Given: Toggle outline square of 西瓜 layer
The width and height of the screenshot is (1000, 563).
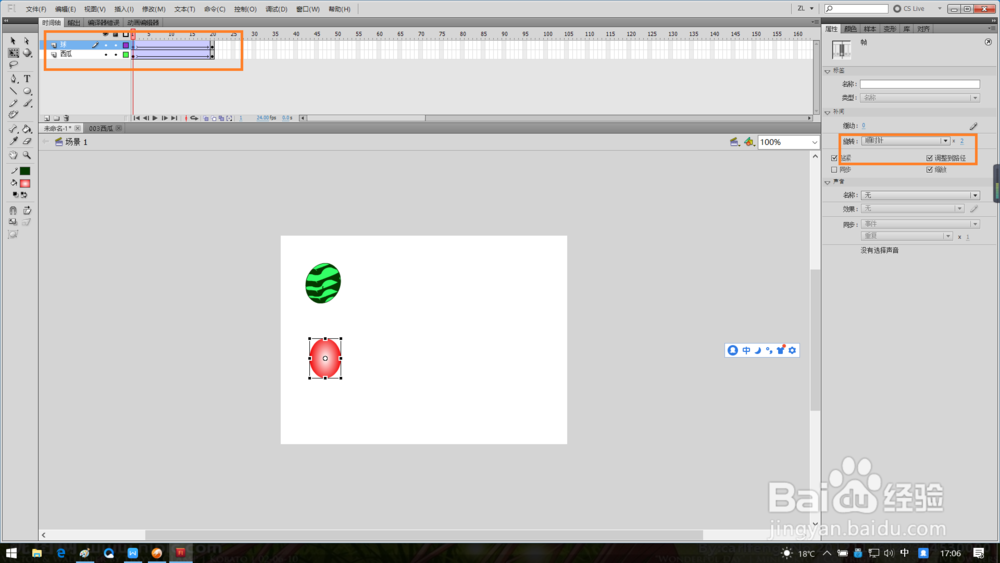Looking at the screenshot, I should point(126,55).
